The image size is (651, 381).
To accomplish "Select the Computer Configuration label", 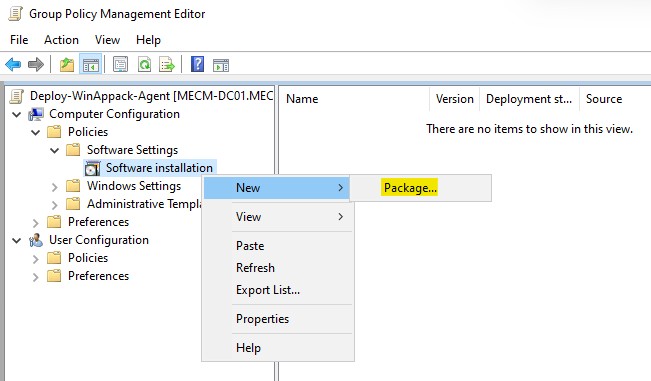I will tap(114, 114).
